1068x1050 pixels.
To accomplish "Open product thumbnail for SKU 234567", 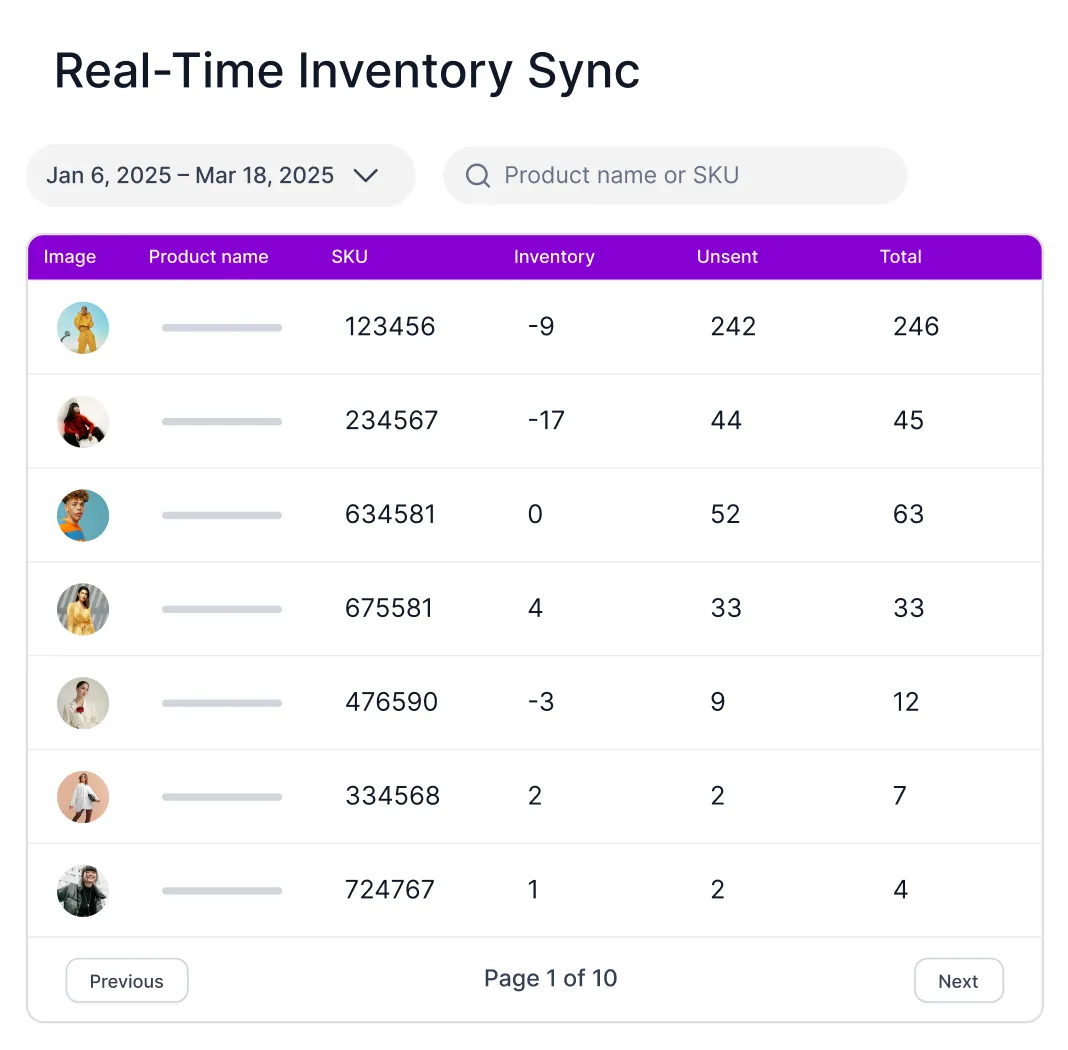I will [x=83, y=421].
